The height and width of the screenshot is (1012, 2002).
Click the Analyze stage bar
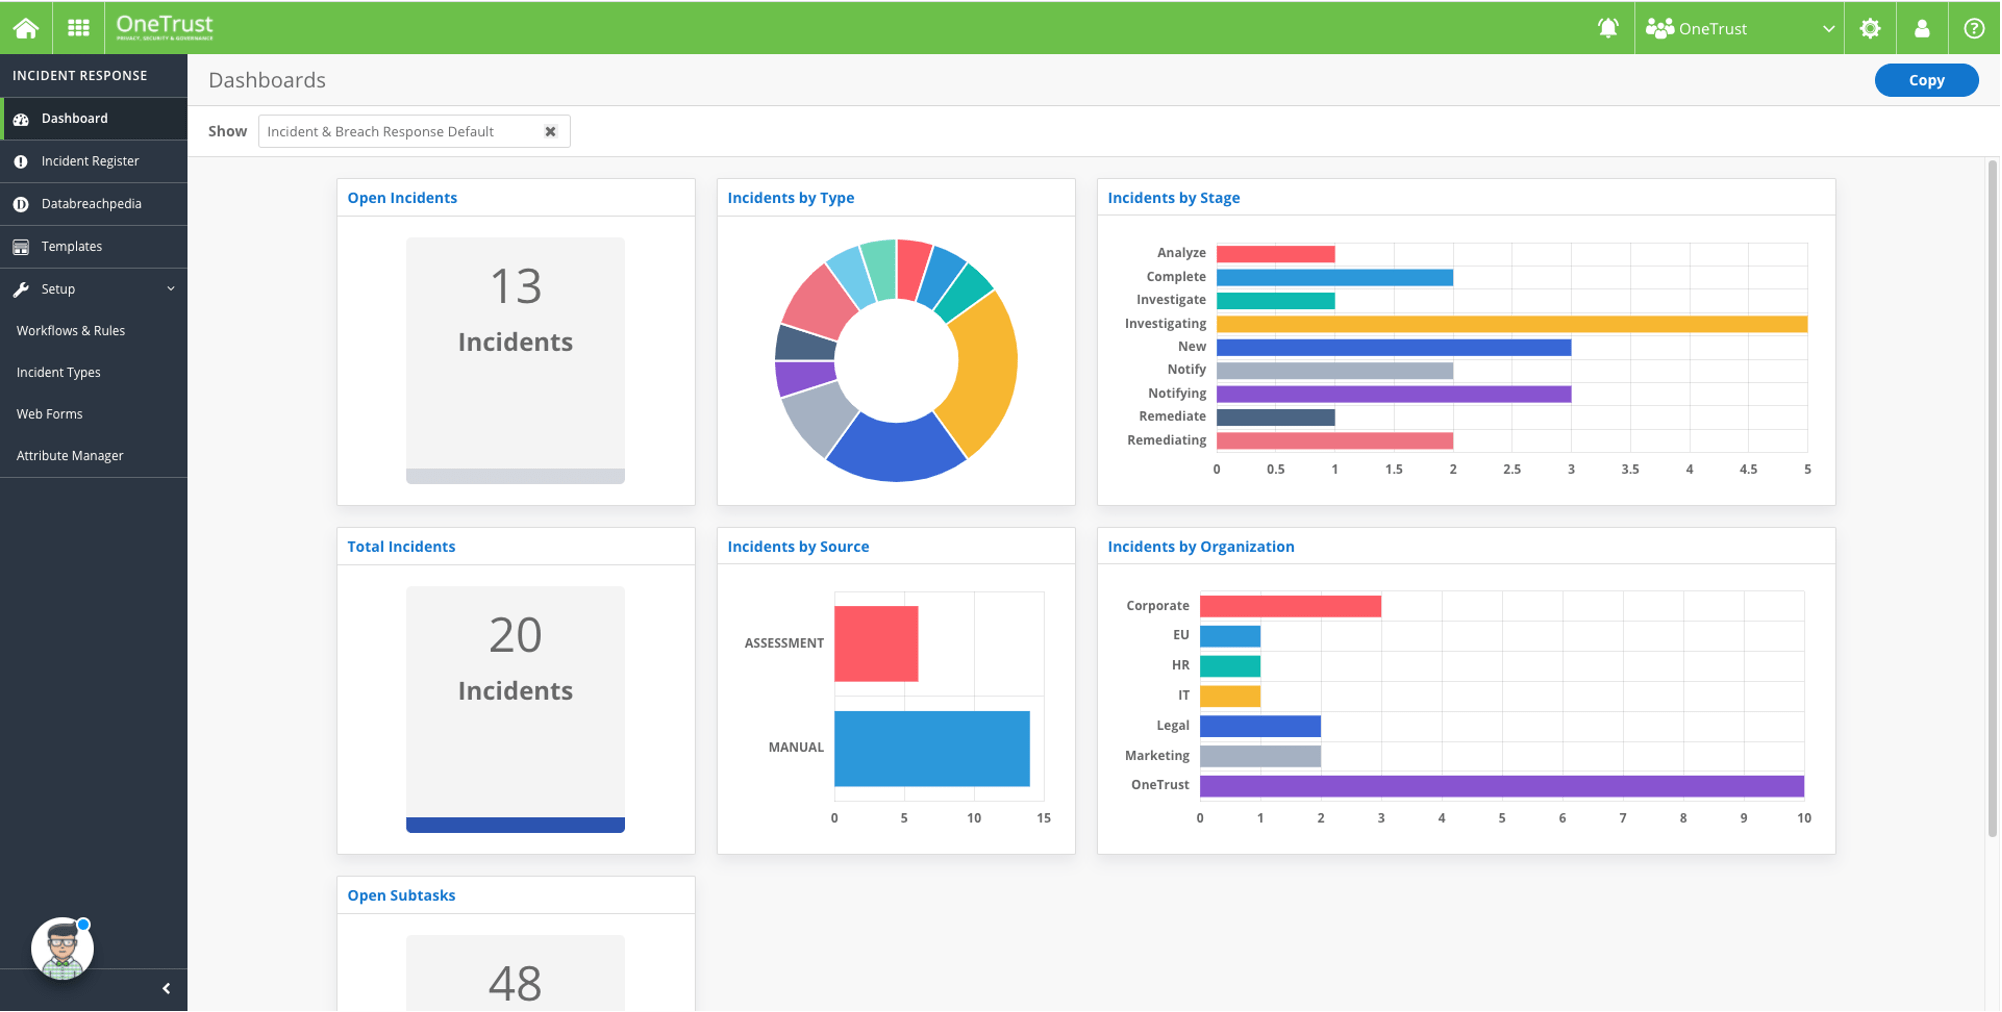click(1275, 254)
